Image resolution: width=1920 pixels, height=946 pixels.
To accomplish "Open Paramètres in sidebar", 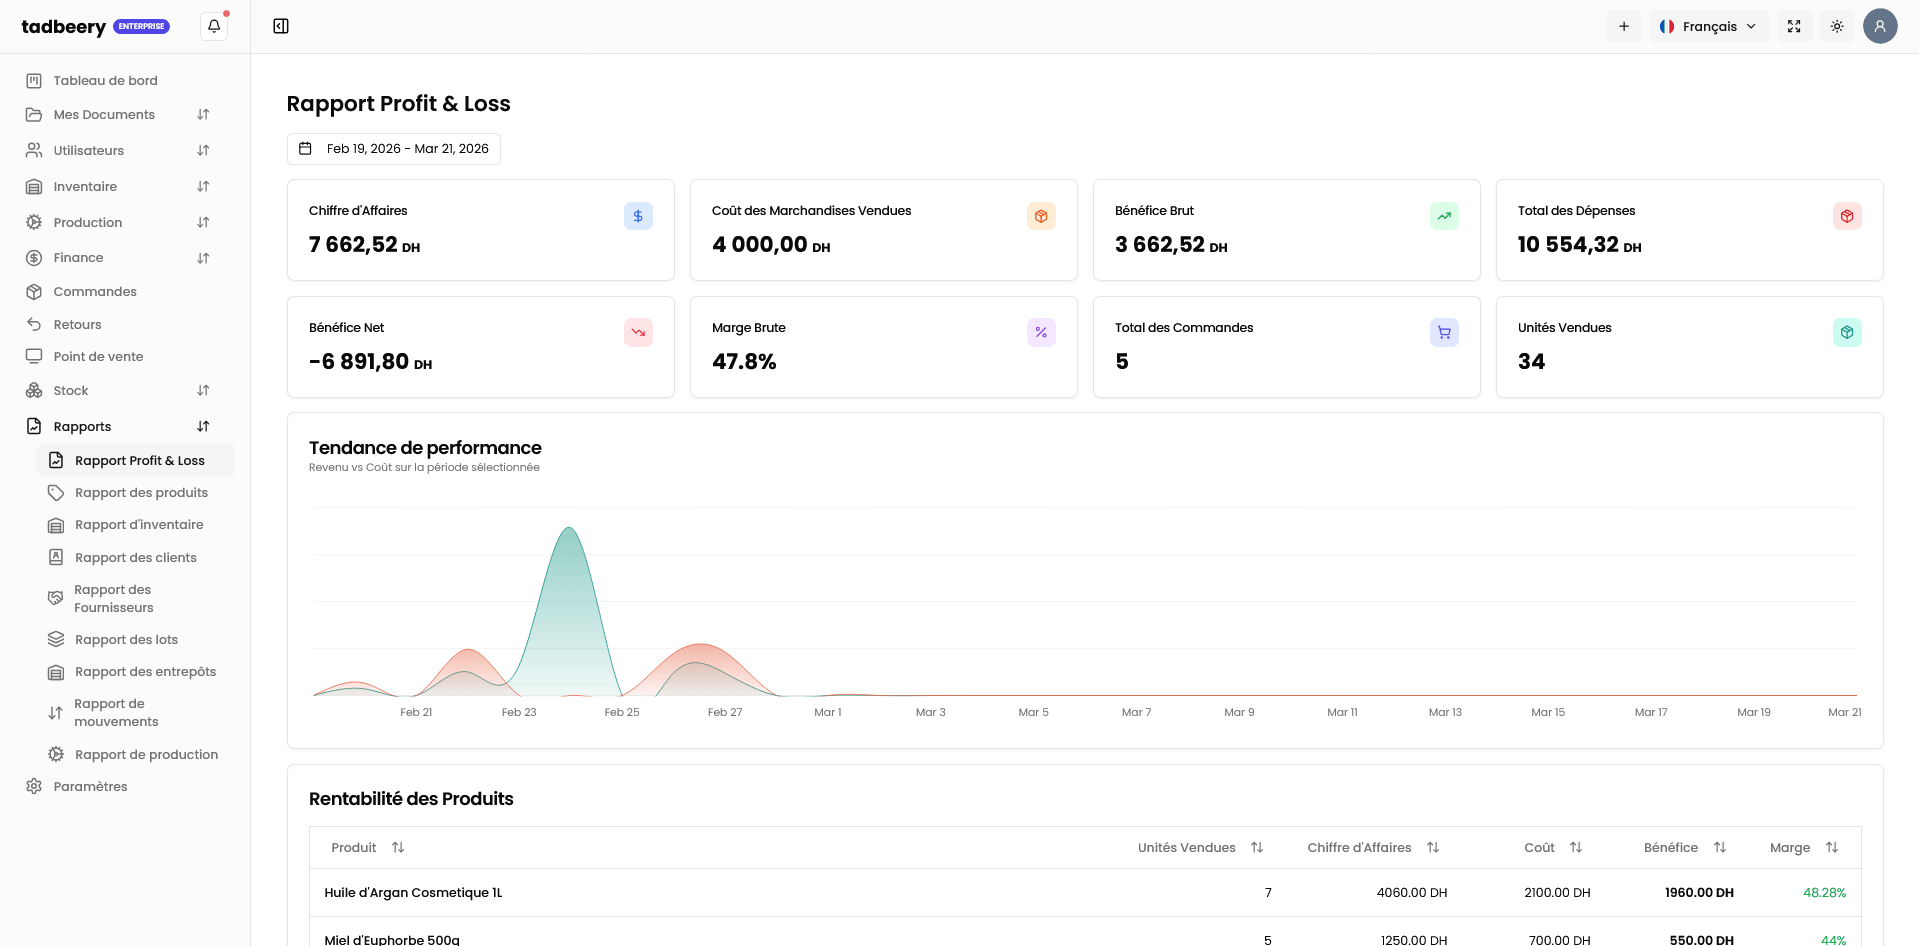I will click(x=90, y=786).
